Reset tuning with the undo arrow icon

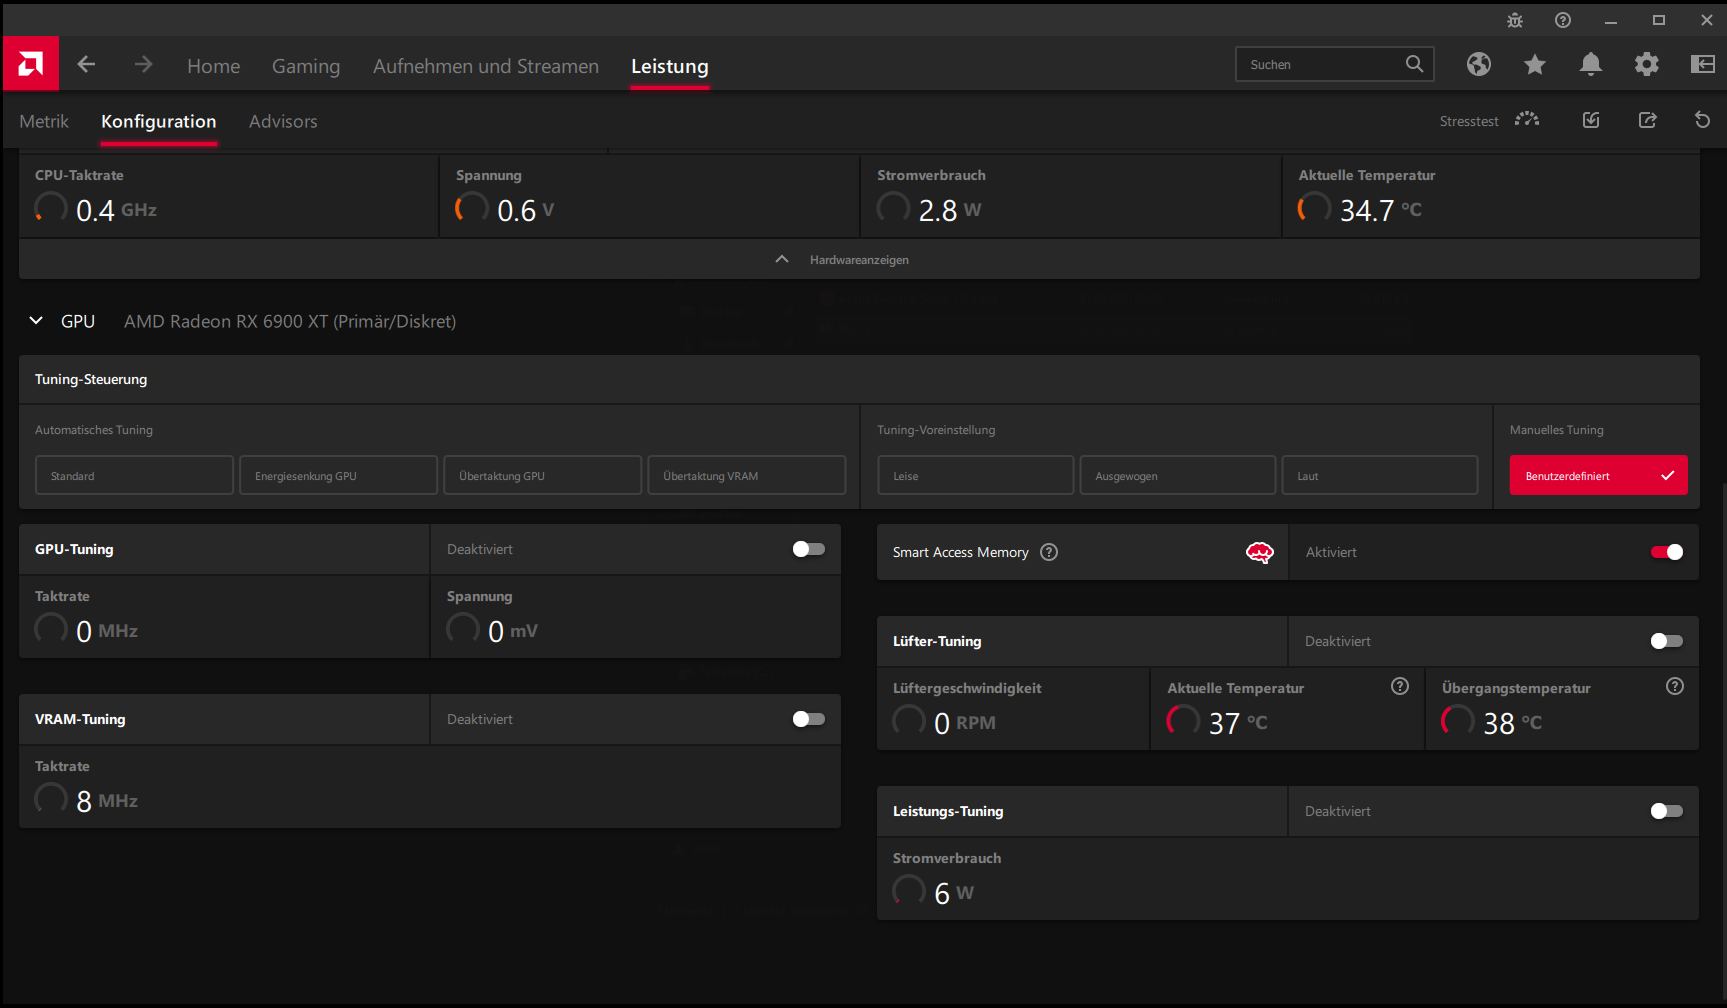tap(1702, 120)
